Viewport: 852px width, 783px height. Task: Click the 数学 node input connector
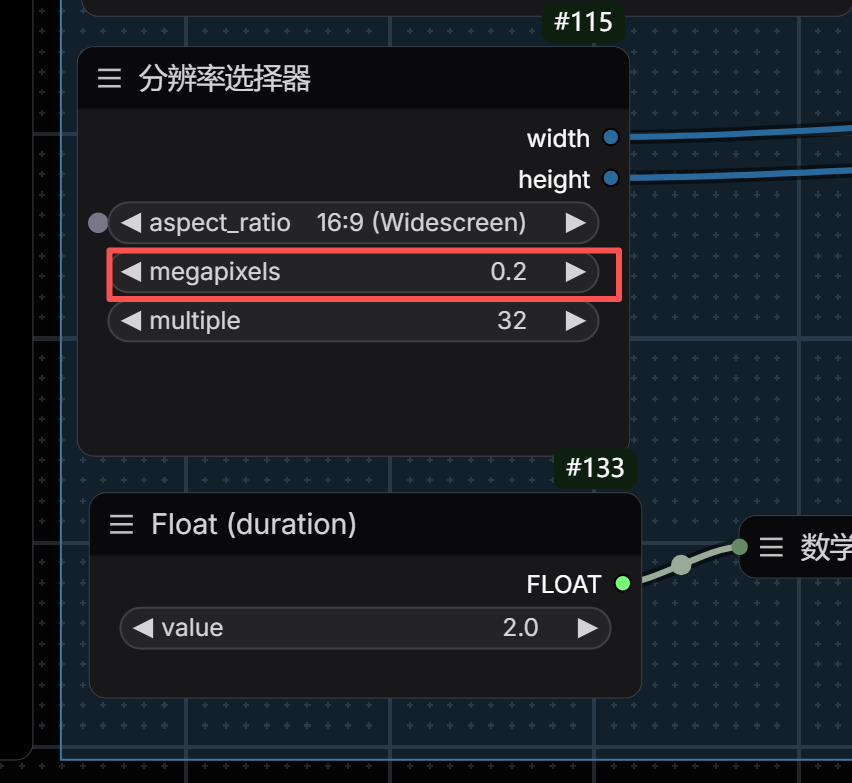pyautogui.click(x=740, y=547)
